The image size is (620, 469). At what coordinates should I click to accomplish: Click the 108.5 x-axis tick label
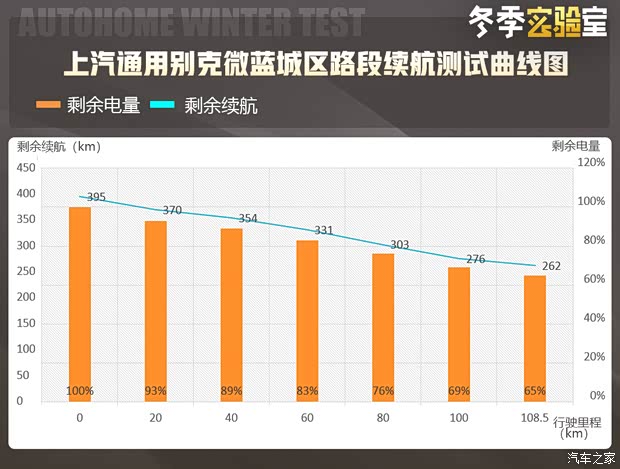pyautogui.click(x=535, y=418)
